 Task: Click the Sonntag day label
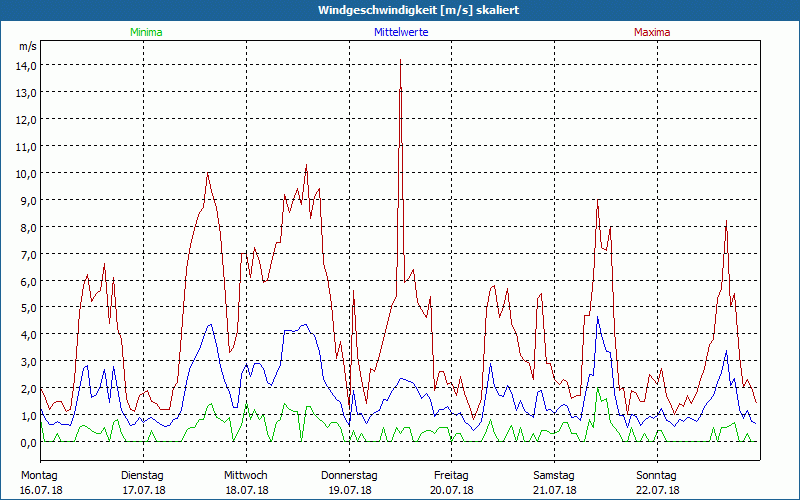[x=656, y=475]
